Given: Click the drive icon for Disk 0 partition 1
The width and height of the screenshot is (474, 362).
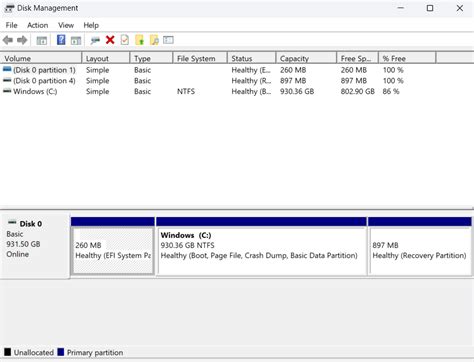Looking at the screenshot, I should [x=7, y=70].
